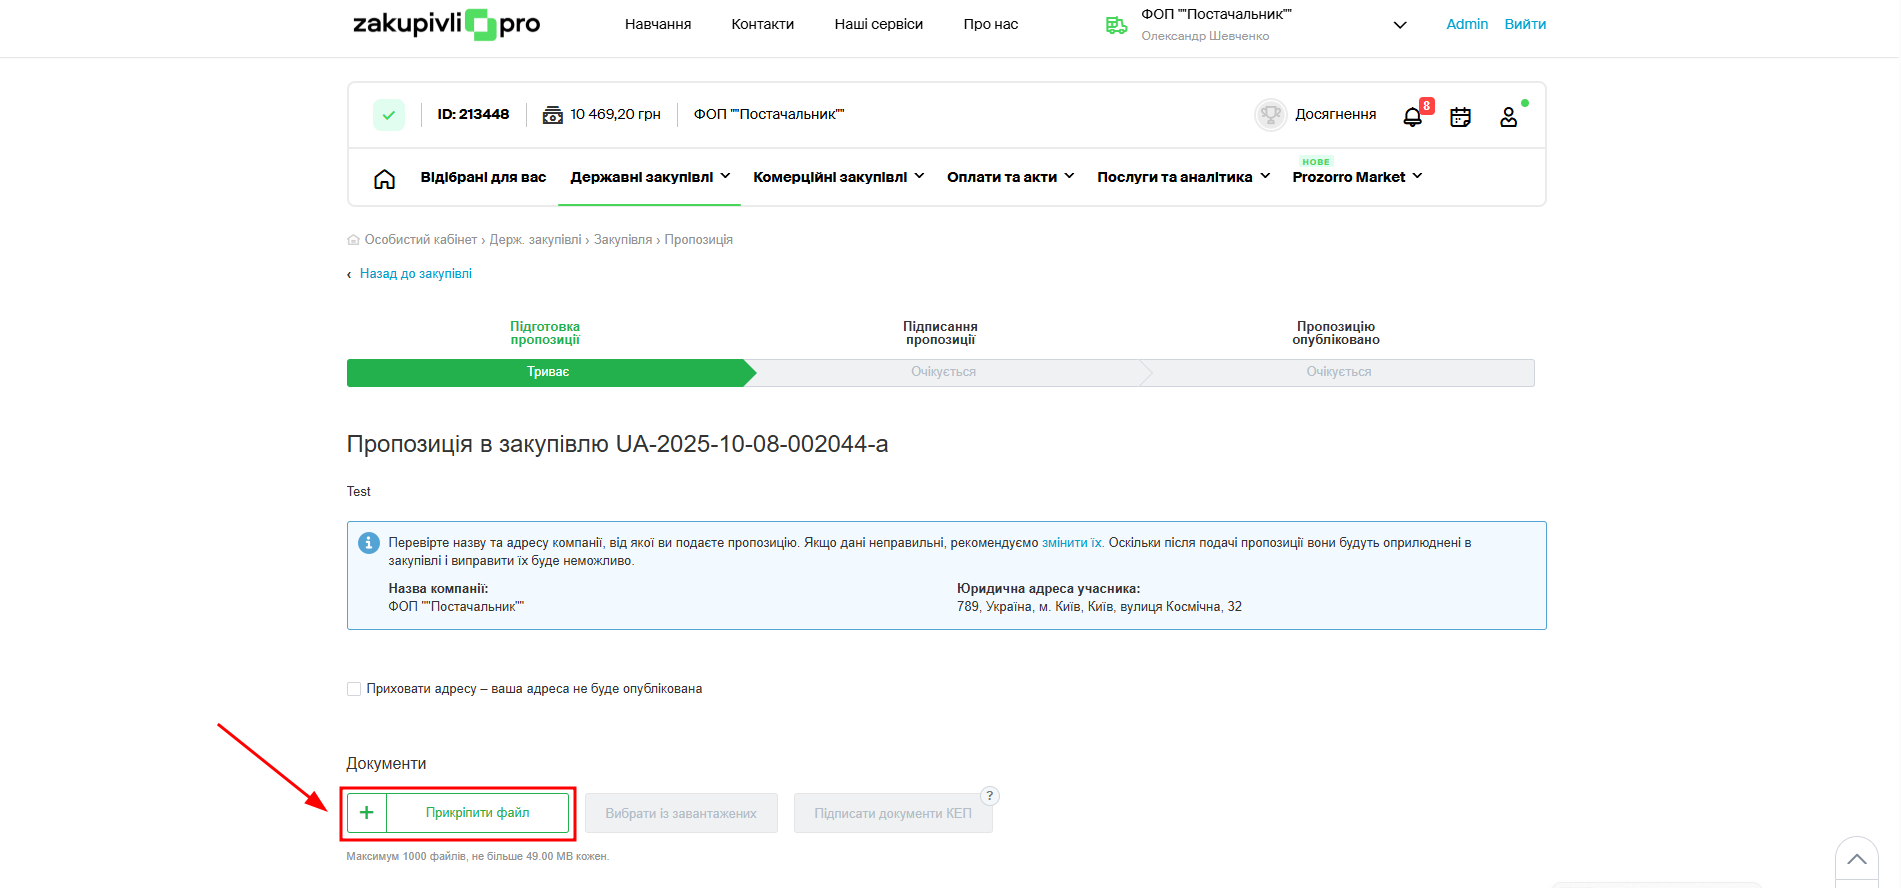Click the green checkmark status icon
This screenshot has width=1901, height=888.
389,115
